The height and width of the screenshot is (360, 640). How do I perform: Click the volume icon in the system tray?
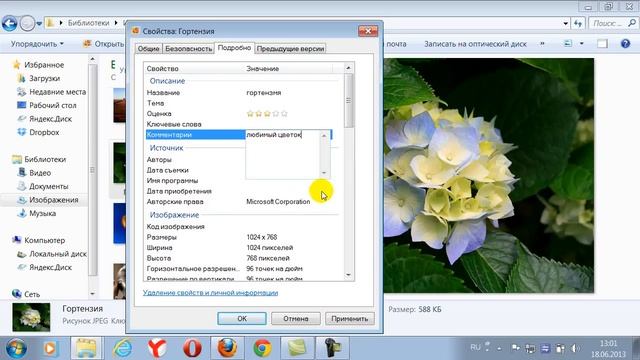point(575,348)
